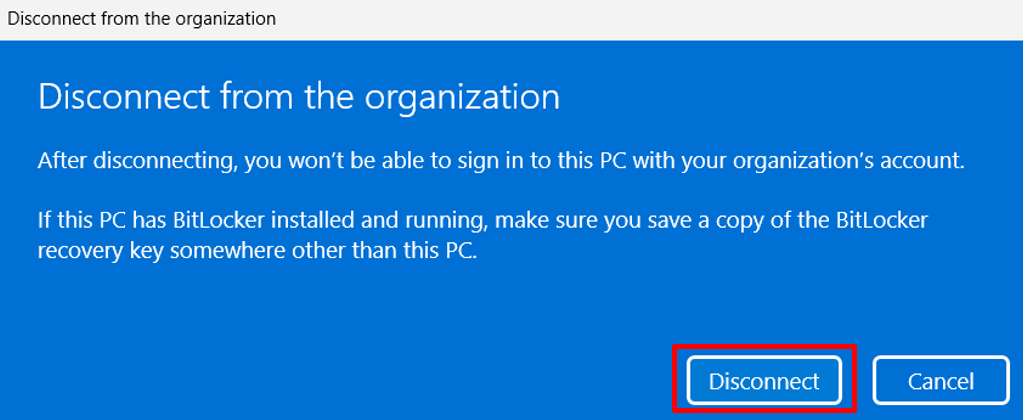Click the Disconnect button
1023x420 pixels.
tap(764, 380)
